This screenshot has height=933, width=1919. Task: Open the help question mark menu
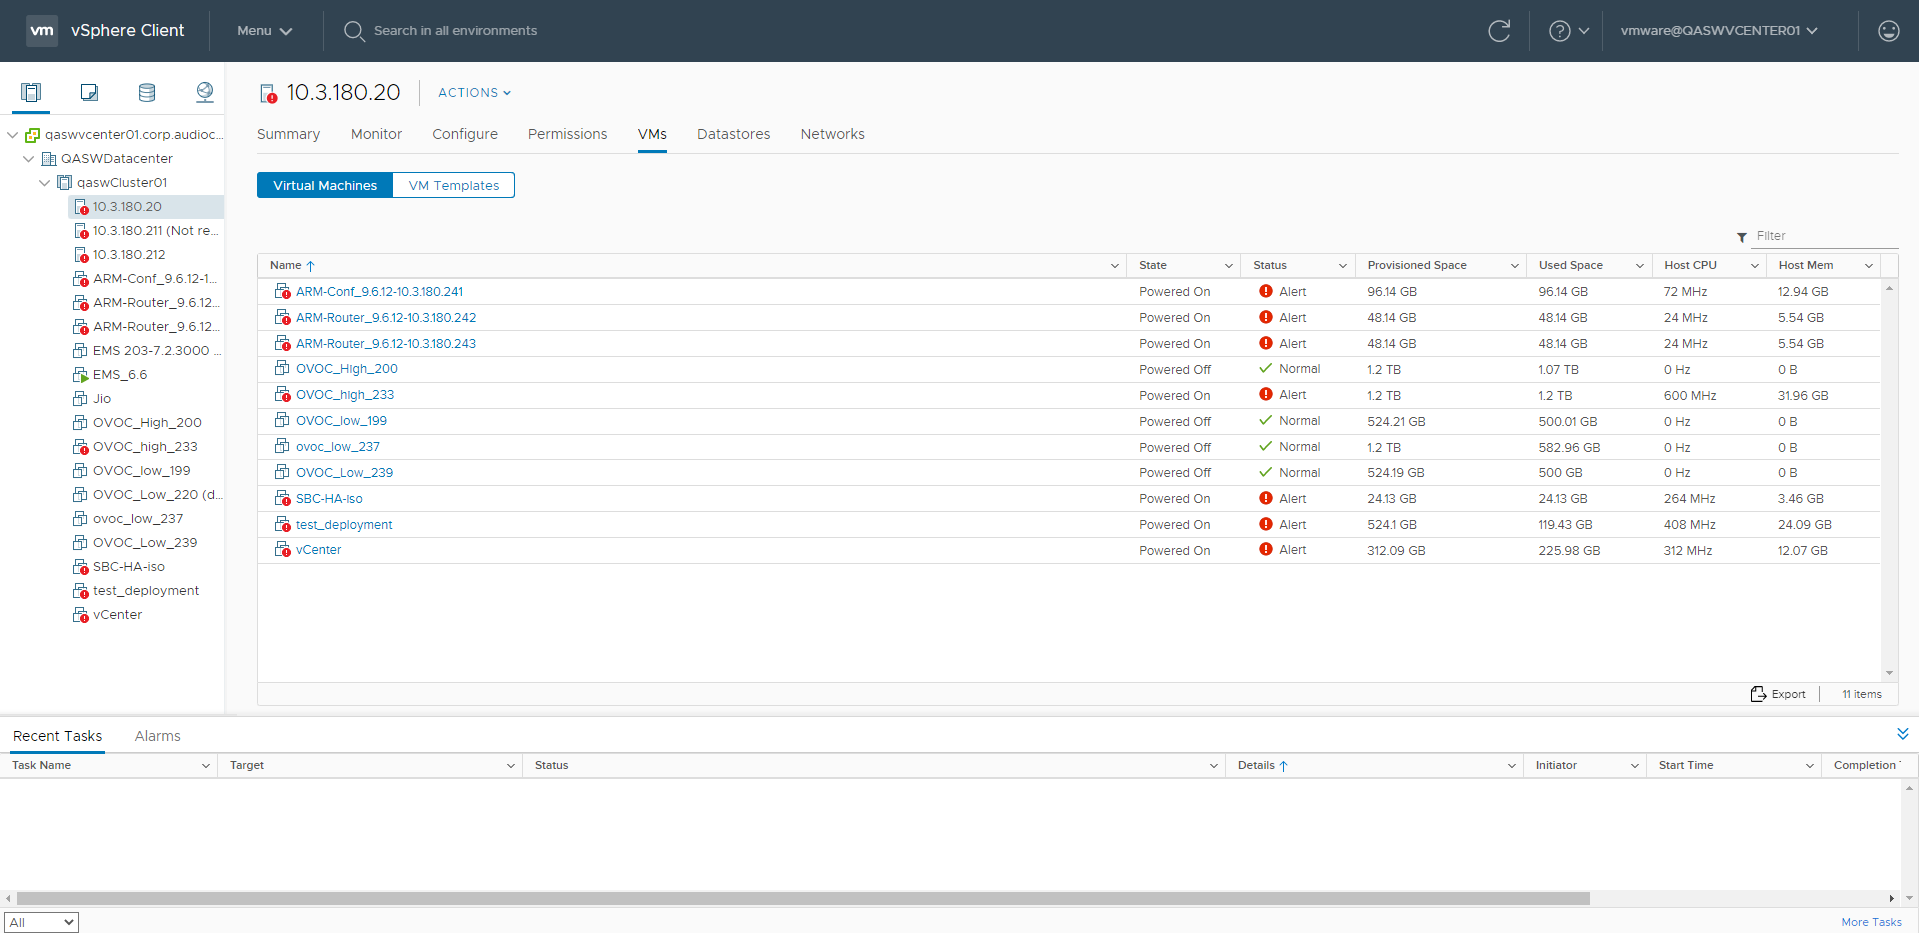pos(1567,31)
